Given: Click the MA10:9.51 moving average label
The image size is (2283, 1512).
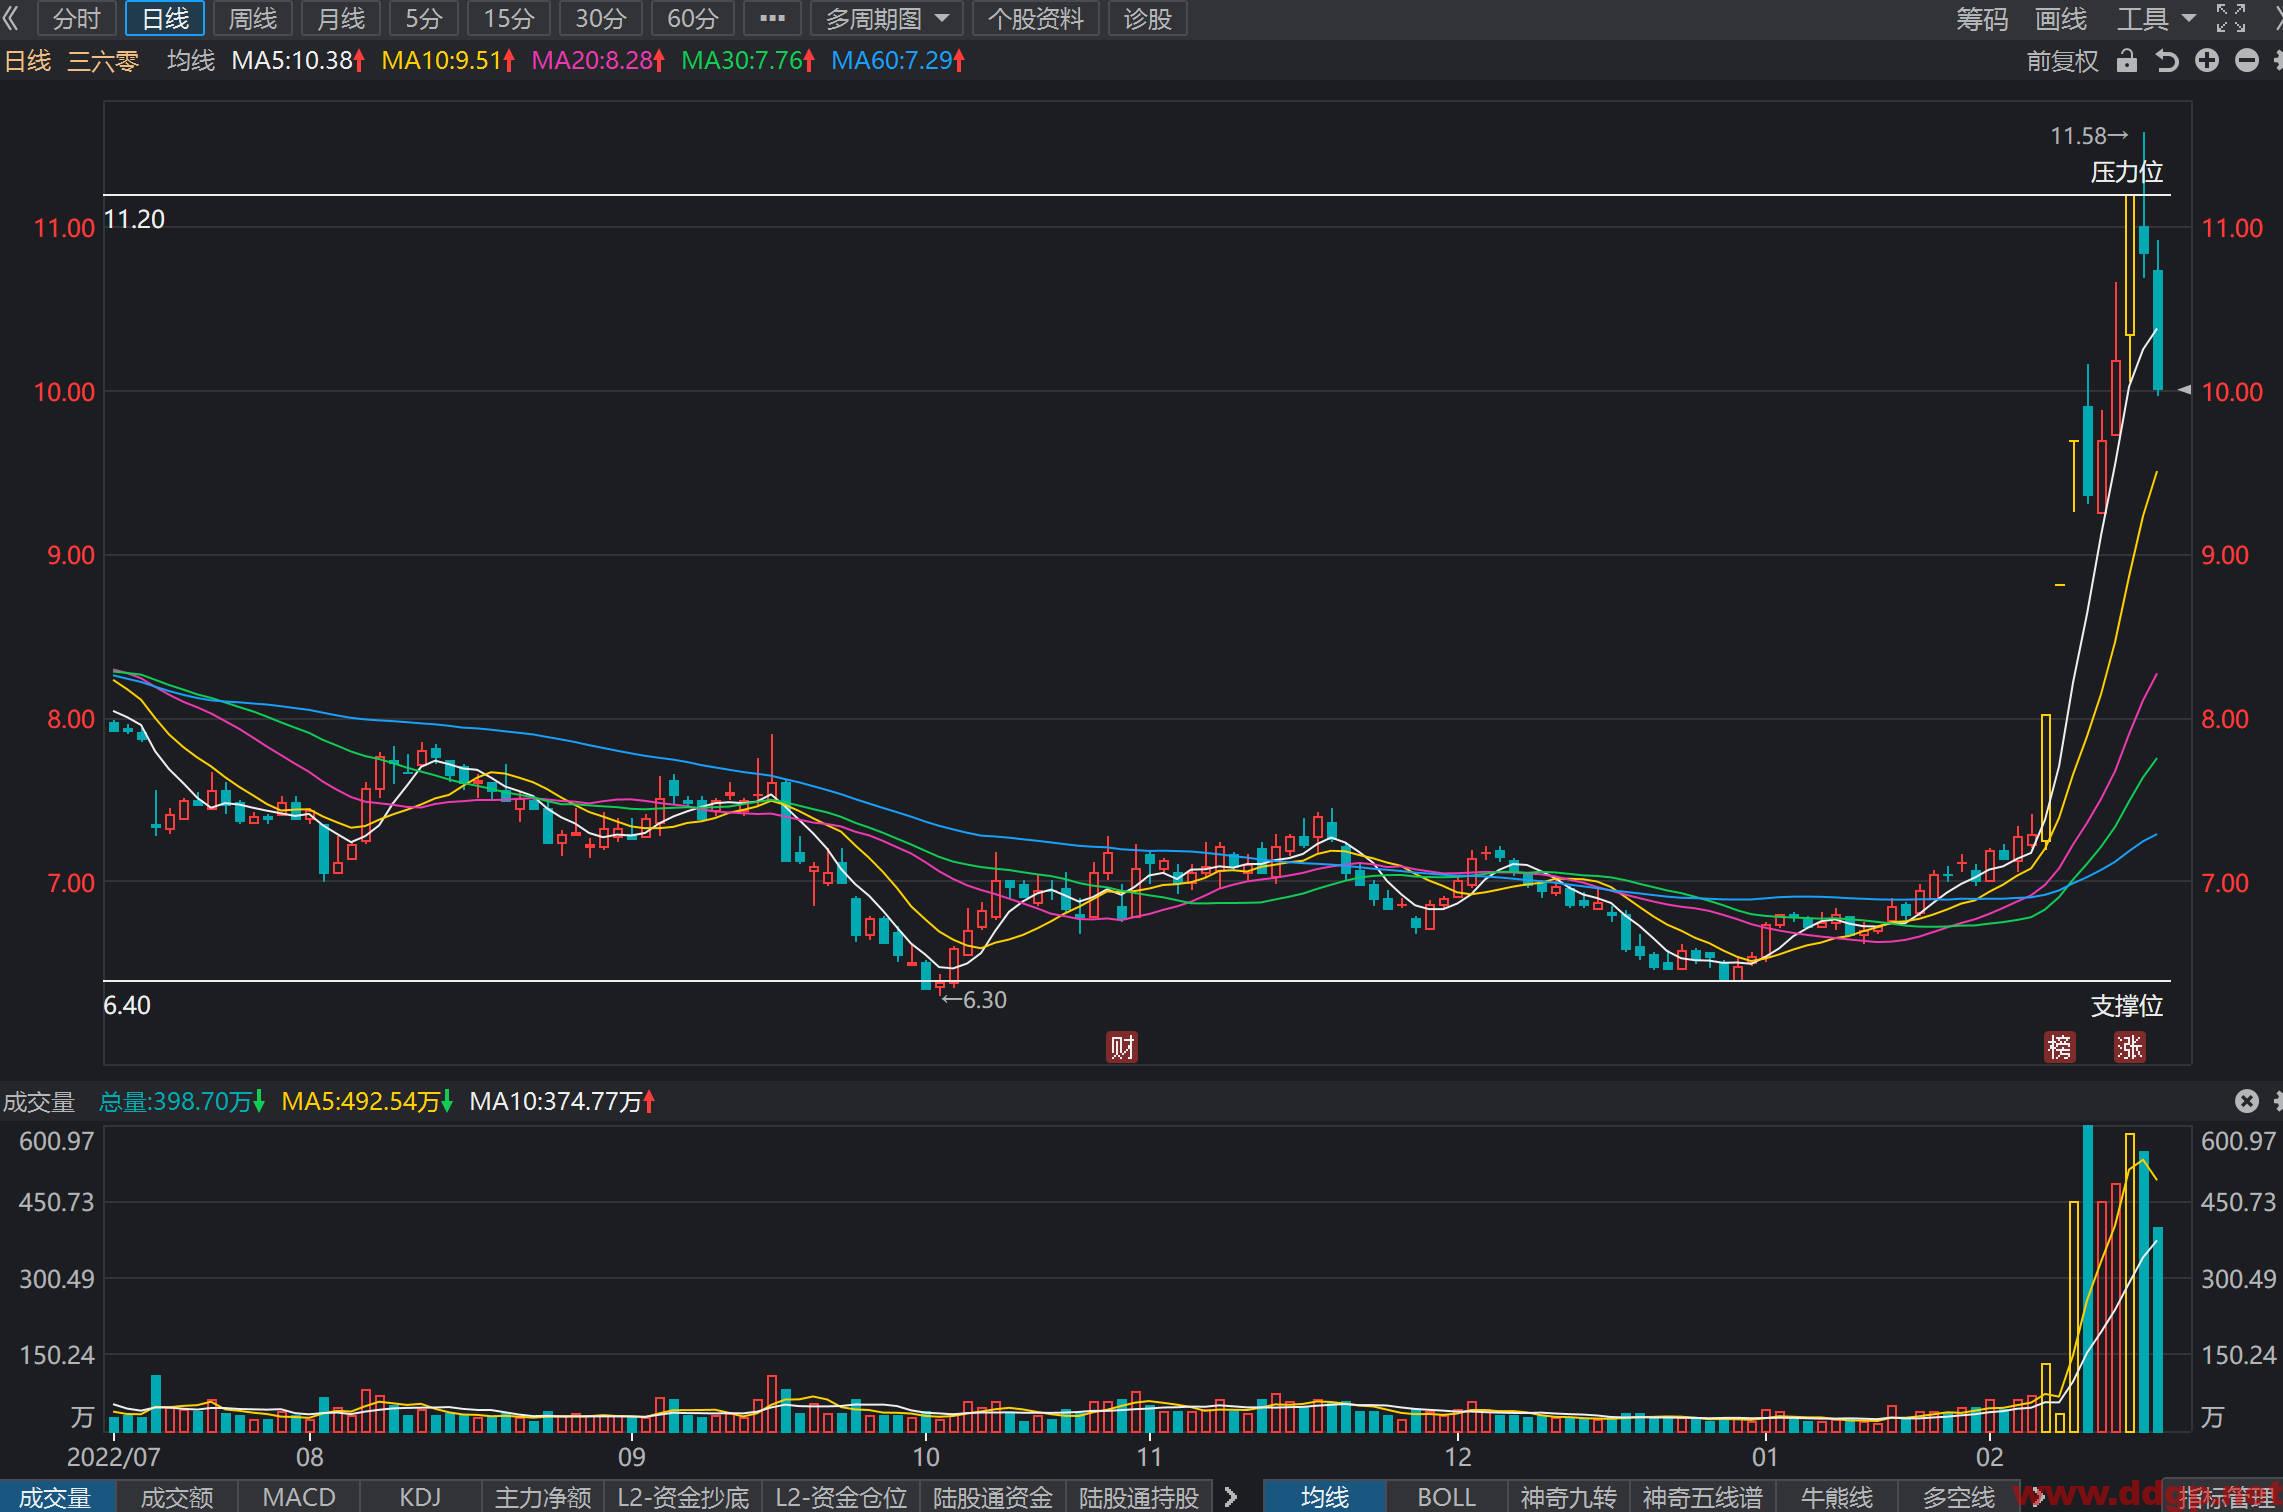Looking at the screenshot, I should 448,61.
